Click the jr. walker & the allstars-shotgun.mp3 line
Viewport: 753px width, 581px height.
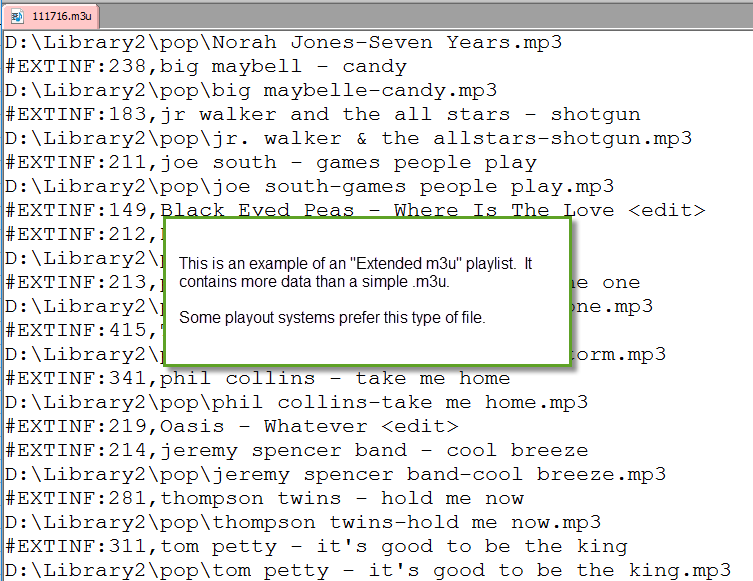348,138
